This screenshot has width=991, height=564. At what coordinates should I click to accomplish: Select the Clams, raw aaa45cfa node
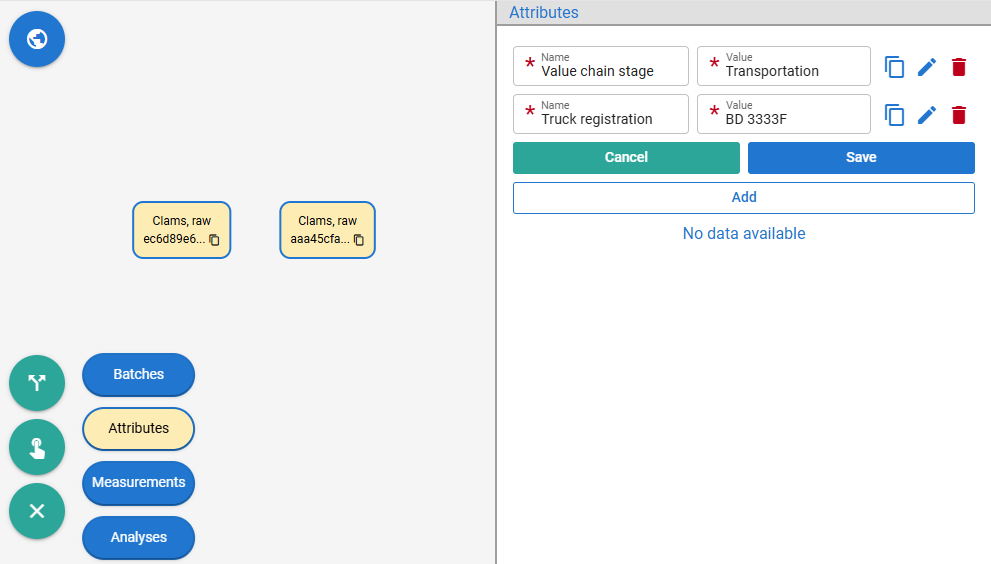click(x=327, y=230)
